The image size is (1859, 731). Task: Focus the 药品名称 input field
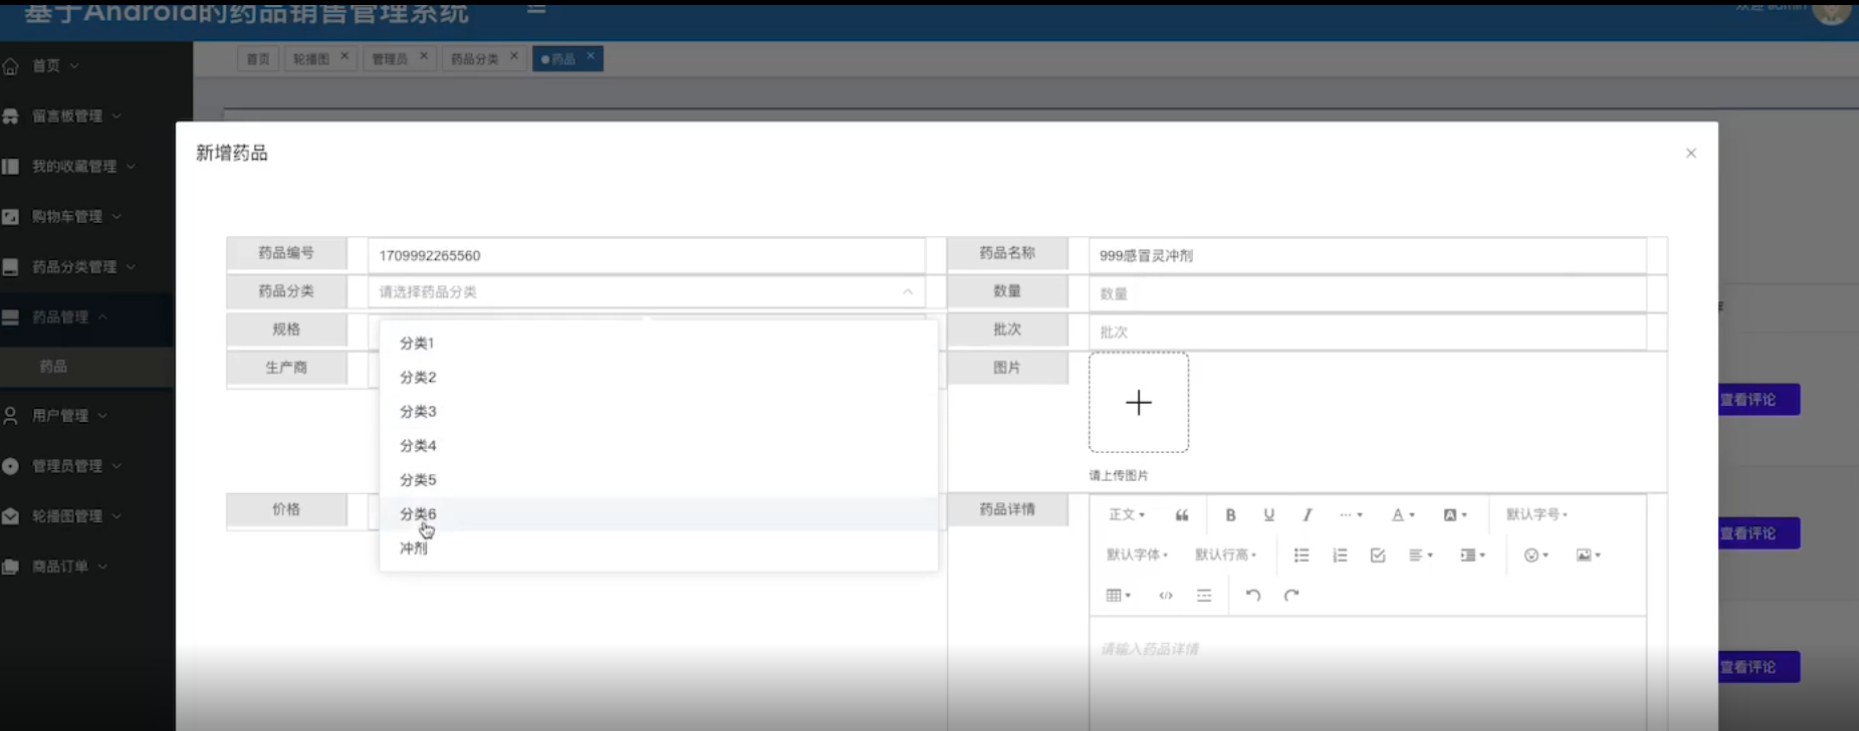pos(1367,255)
